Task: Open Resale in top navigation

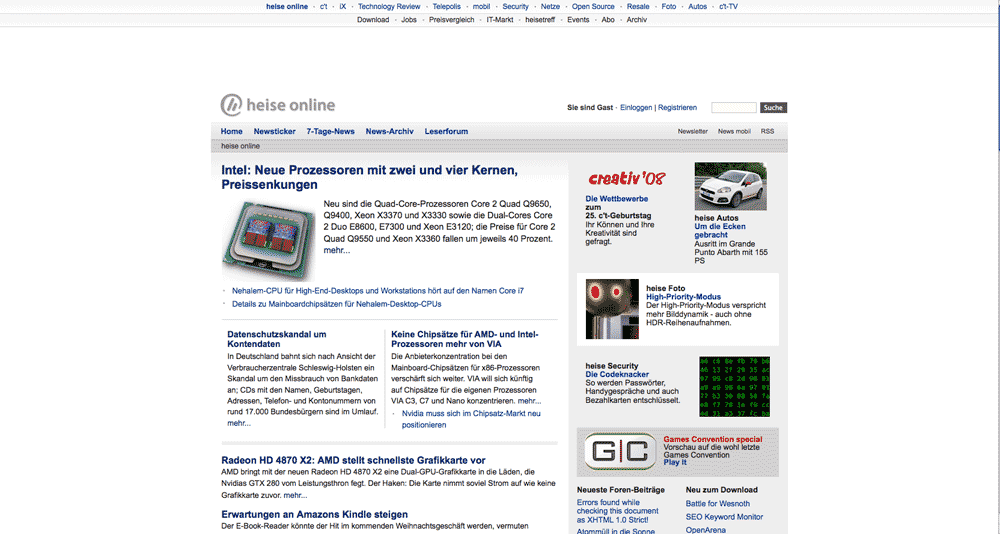Action: [638, 6]
